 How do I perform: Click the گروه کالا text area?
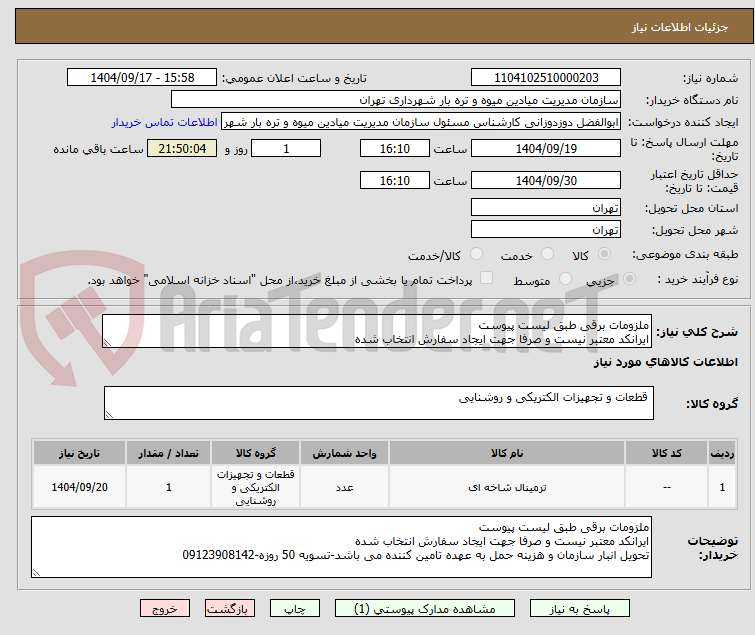(x=378, y=403)
